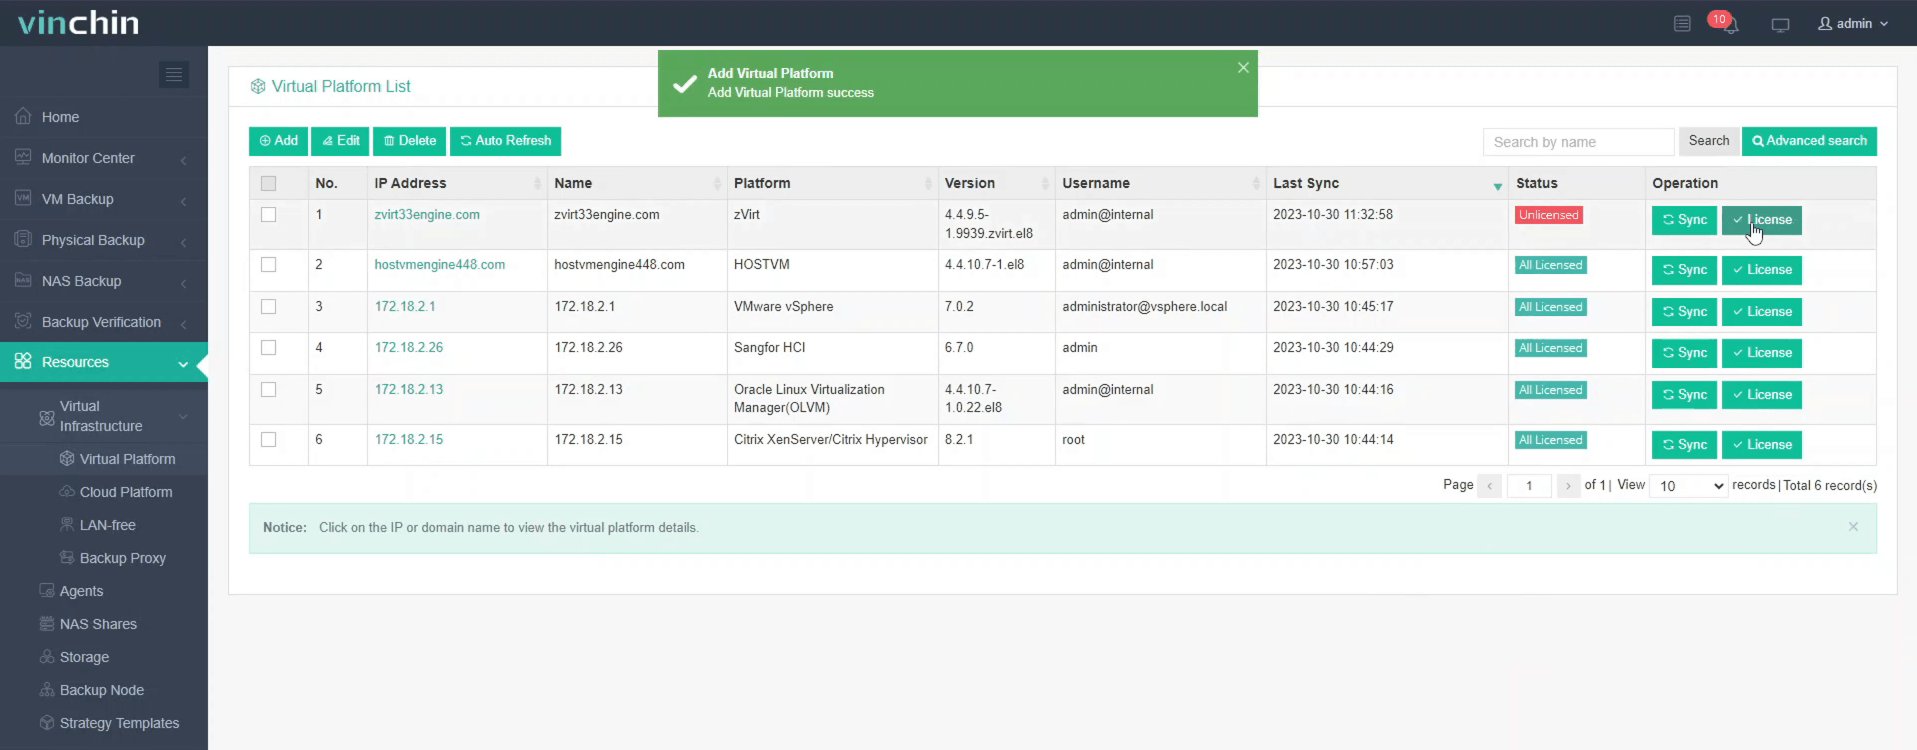Sort the table by Last Sync column
Viewport: 1917px width, 750px height.
coord(1386,184)
